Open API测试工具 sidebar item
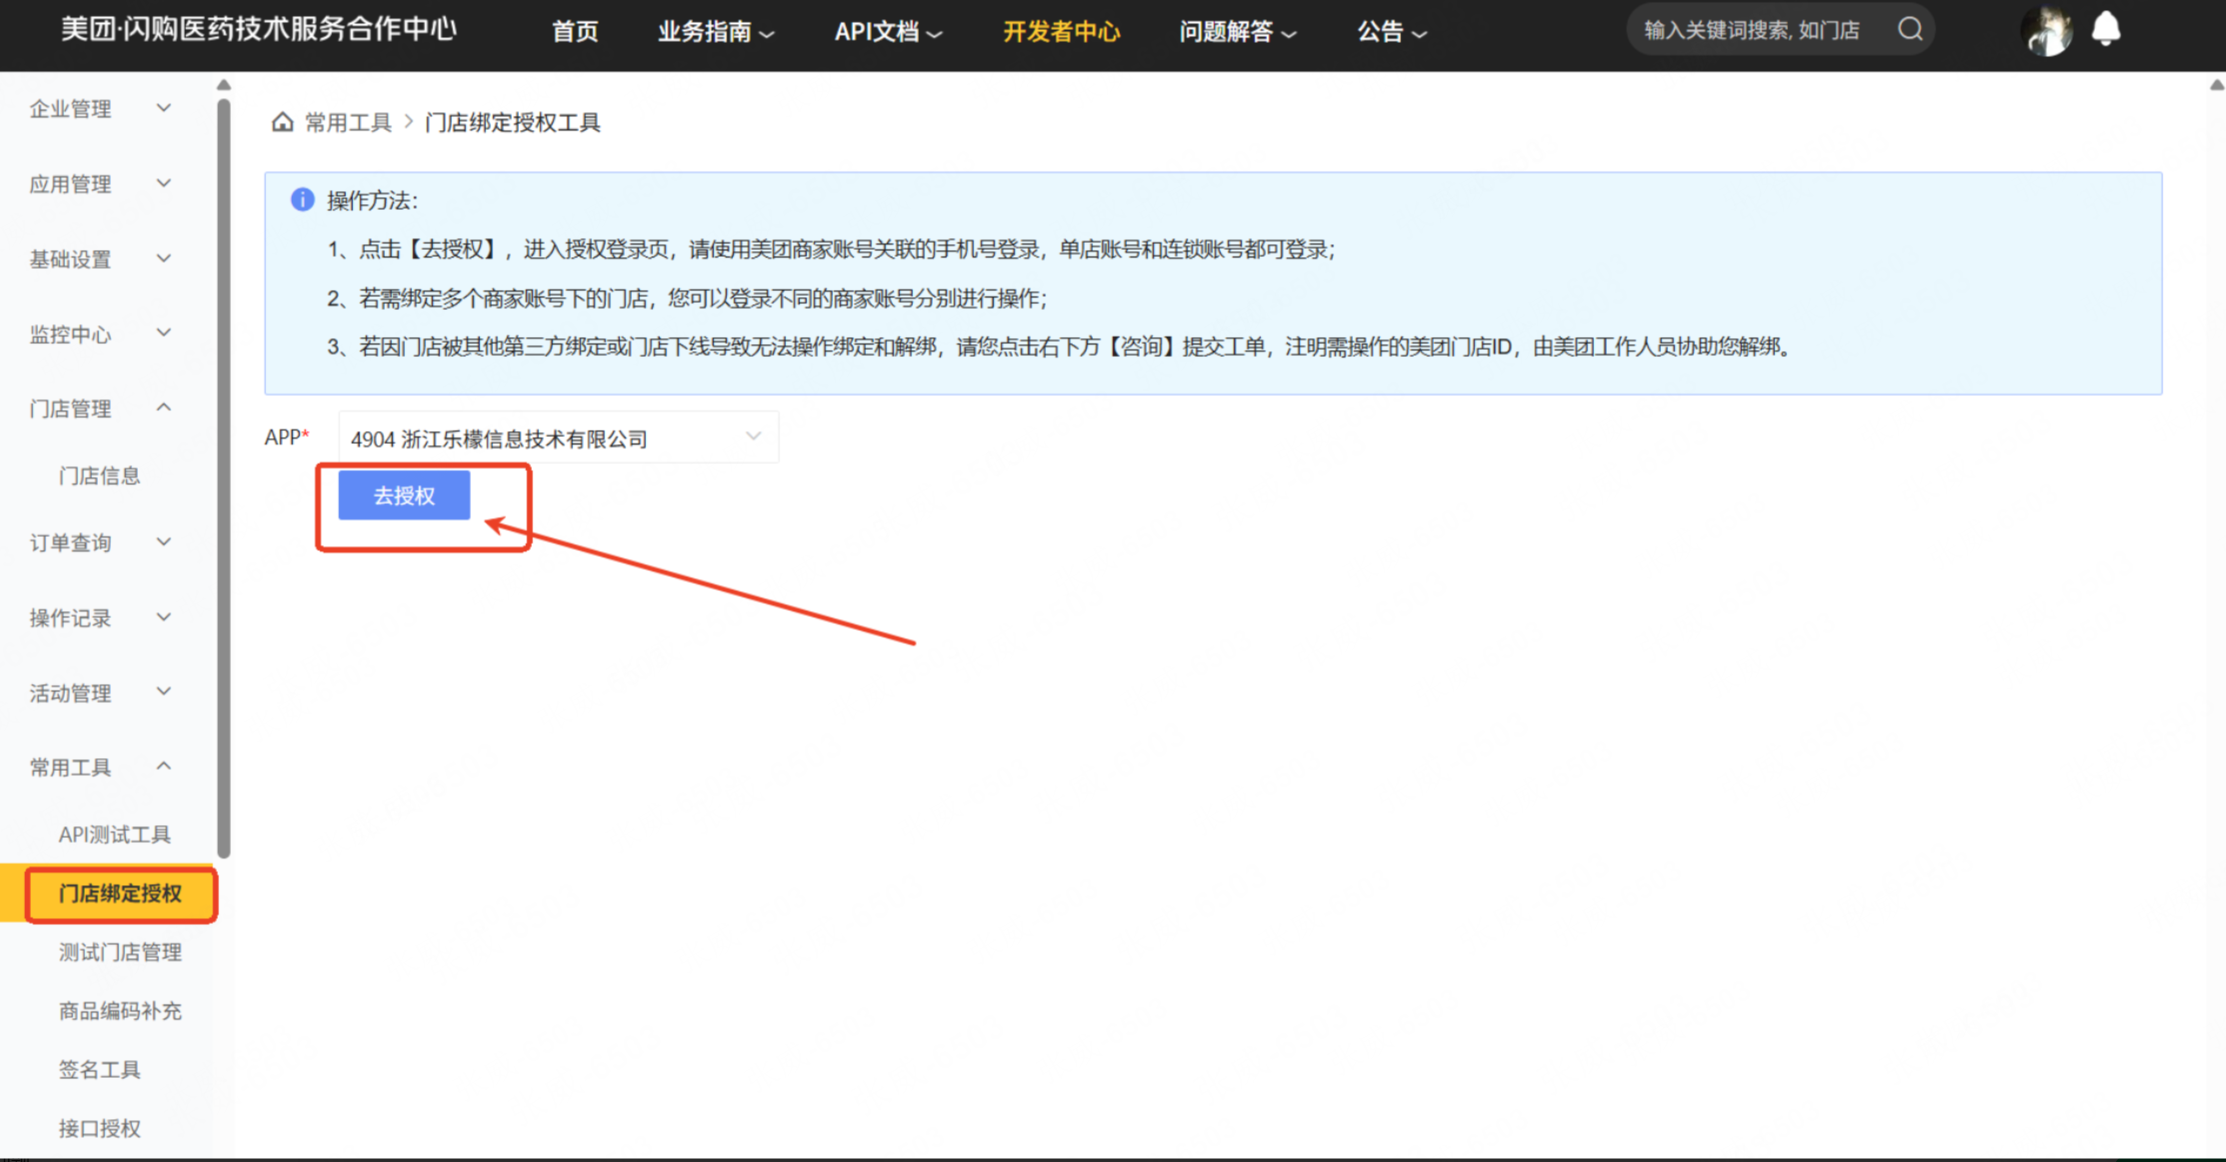Viewport: 2226px width, 1162px height. tap(114, 834)
